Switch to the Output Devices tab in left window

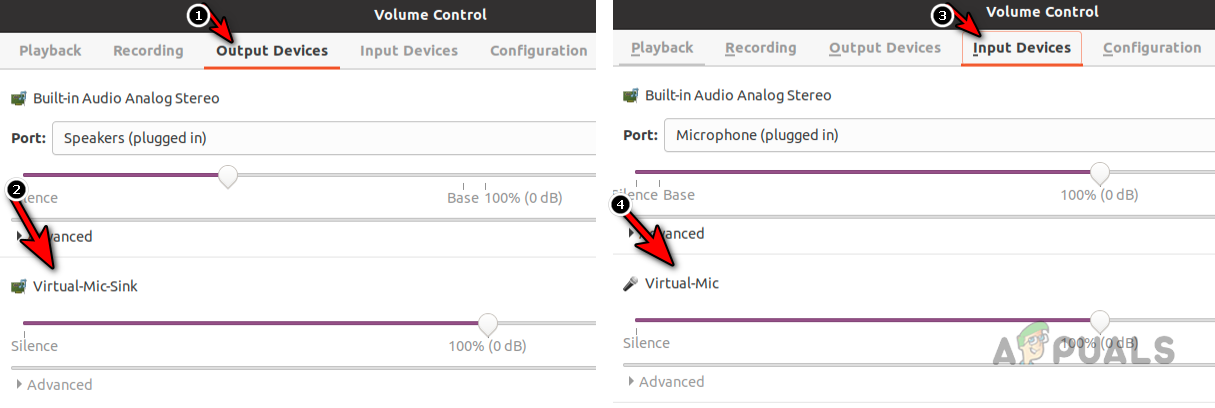272,51
